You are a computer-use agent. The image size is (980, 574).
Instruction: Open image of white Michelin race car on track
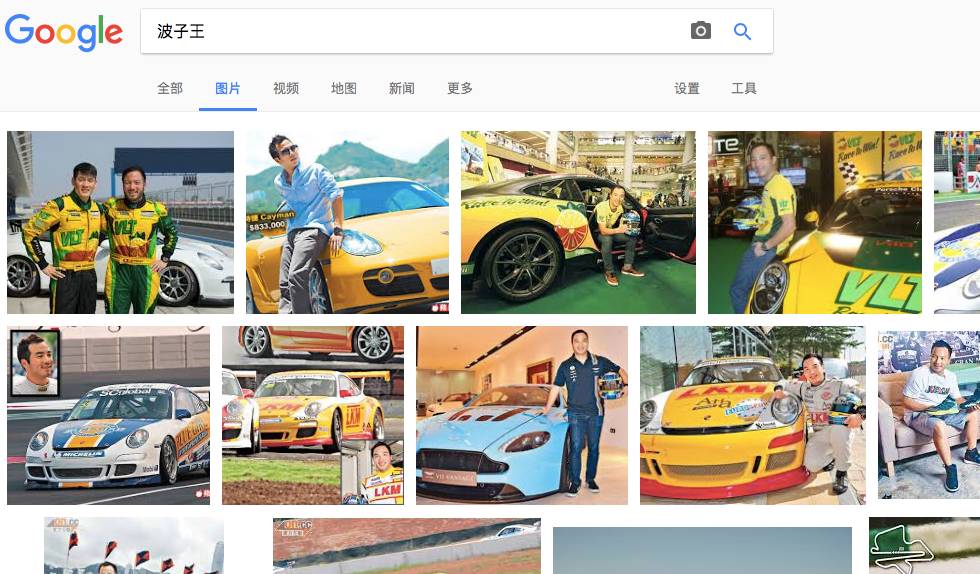click(x=109, y=415)
